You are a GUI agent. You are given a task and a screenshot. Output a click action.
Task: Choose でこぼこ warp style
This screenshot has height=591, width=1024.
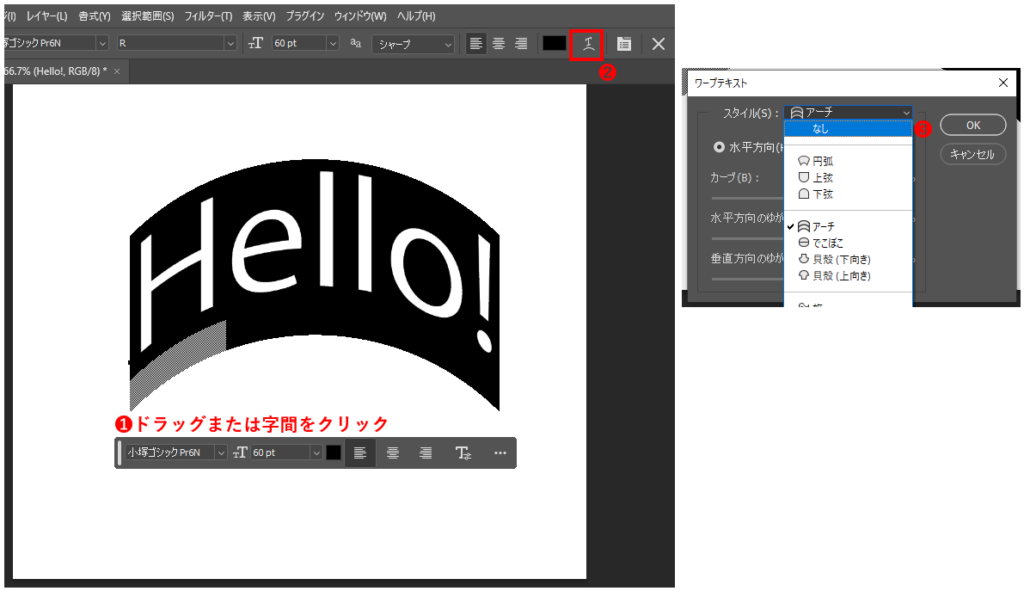click(848, 242)
